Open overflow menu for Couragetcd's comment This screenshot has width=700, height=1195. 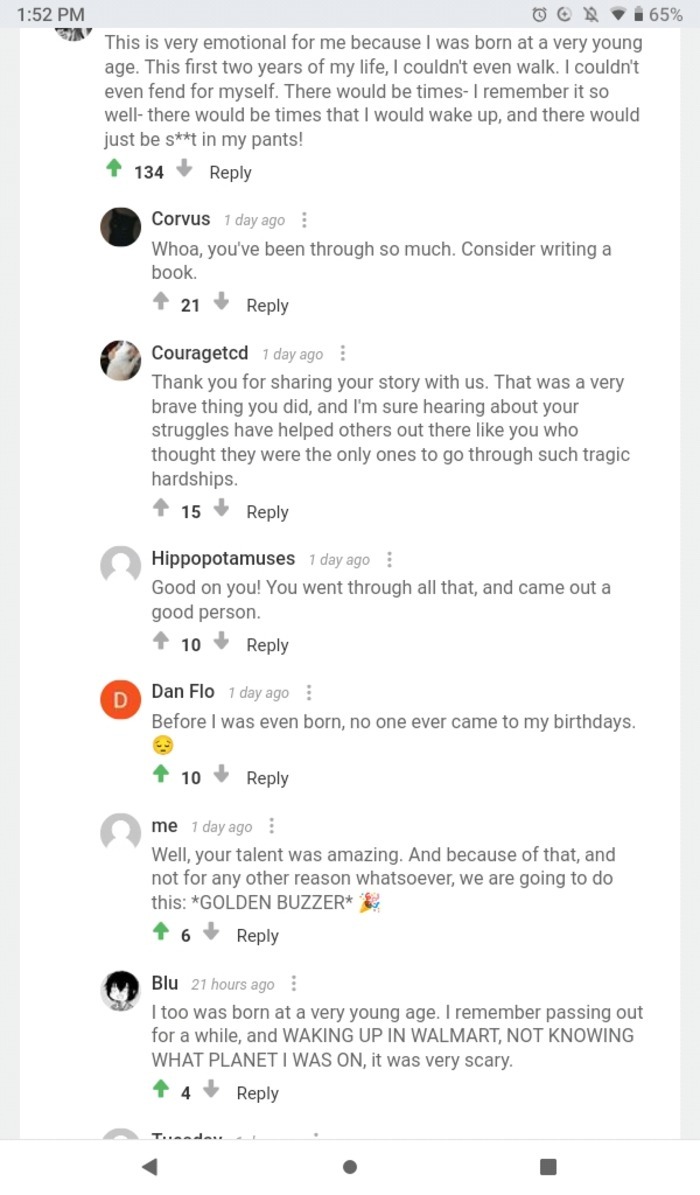coord(343,353)
